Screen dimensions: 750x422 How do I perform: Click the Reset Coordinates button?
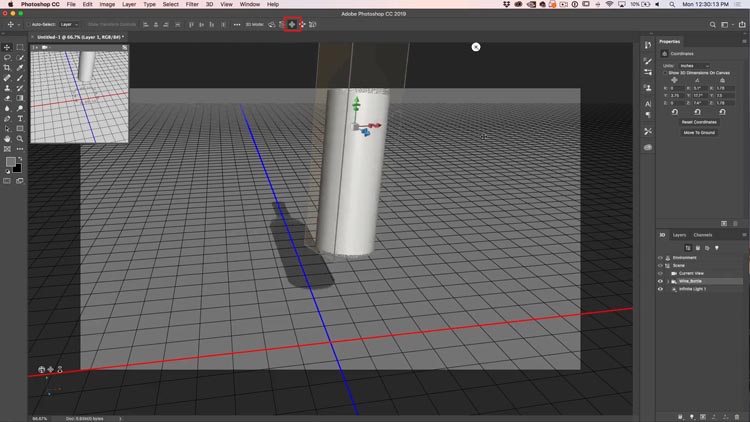(x=699, y=122)
